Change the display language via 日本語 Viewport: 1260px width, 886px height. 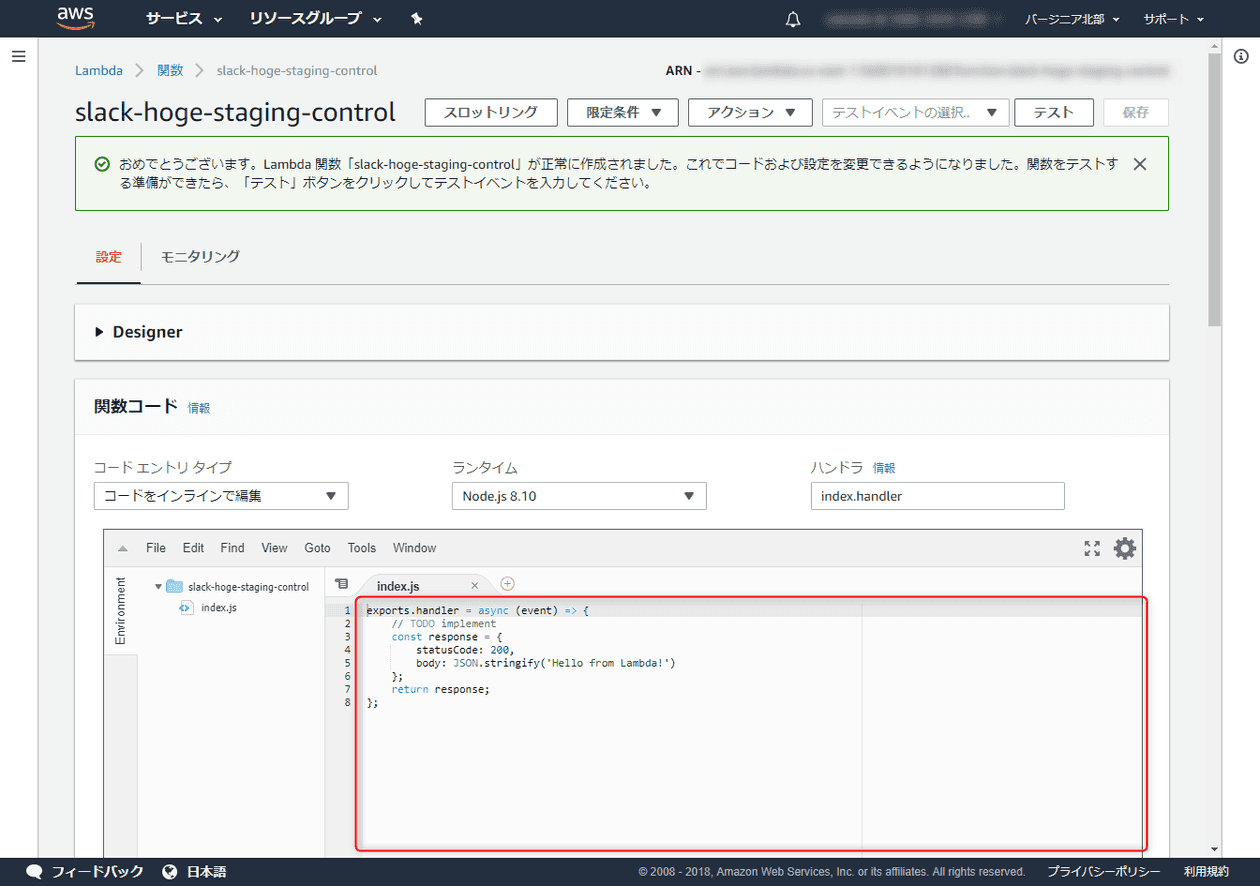pyautogui.click(x=204, y=871)
